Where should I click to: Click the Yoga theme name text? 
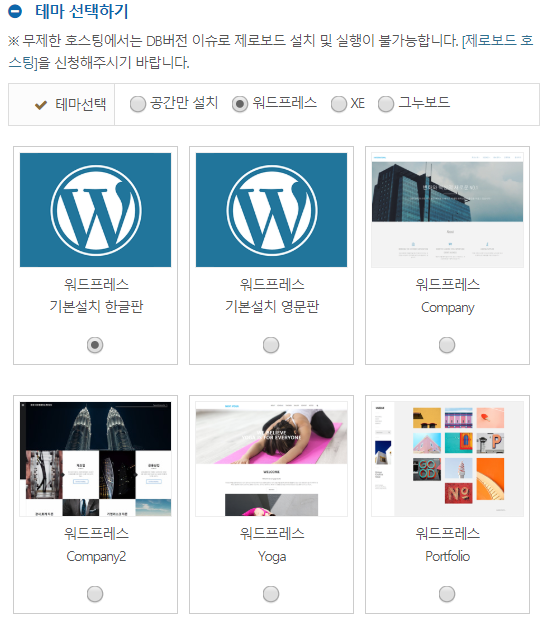tap(272, 556)
